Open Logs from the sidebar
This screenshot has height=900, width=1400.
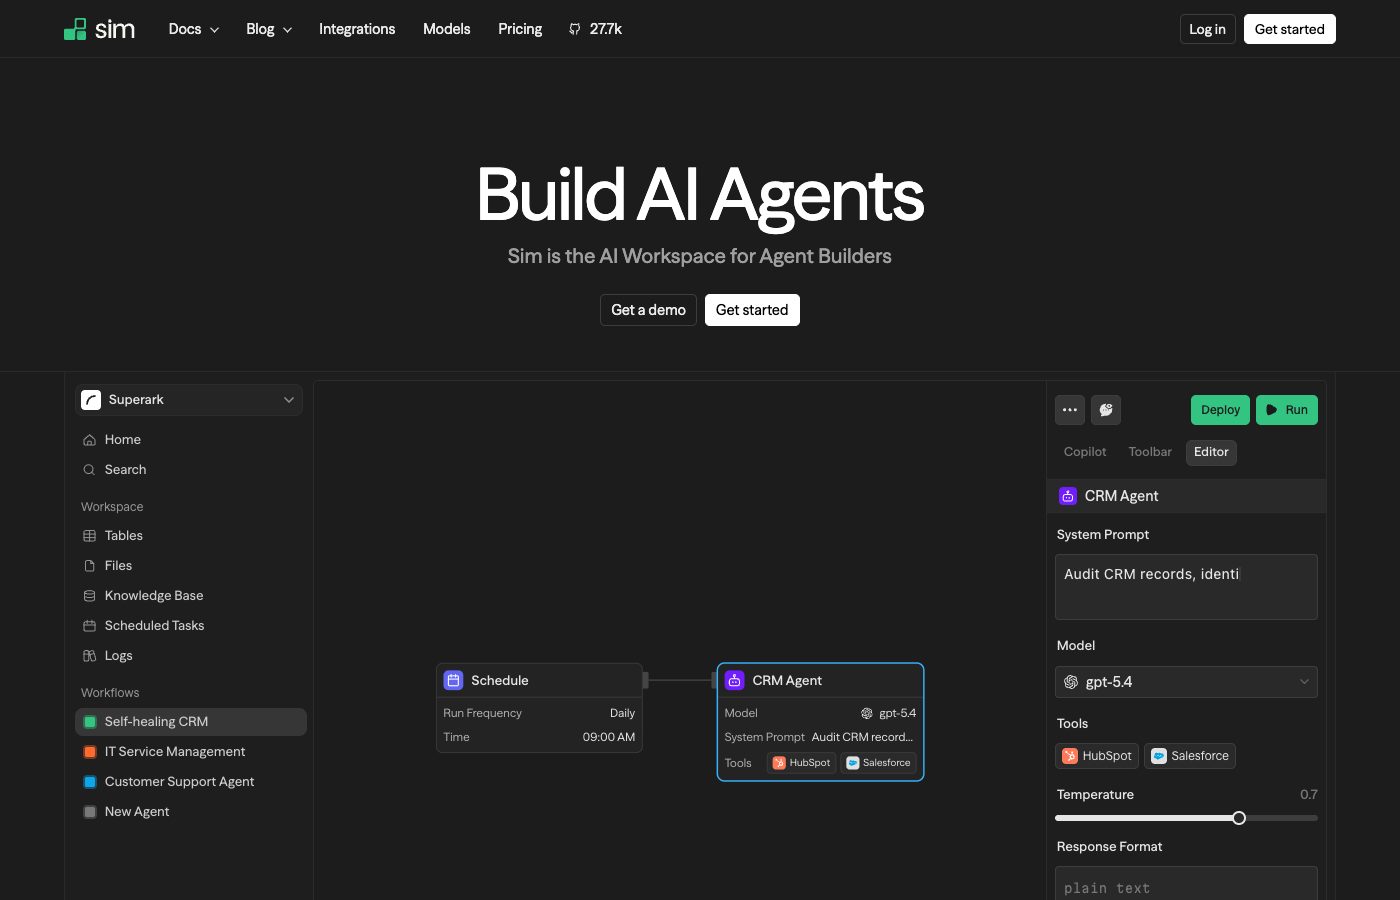tap(118, 656)
